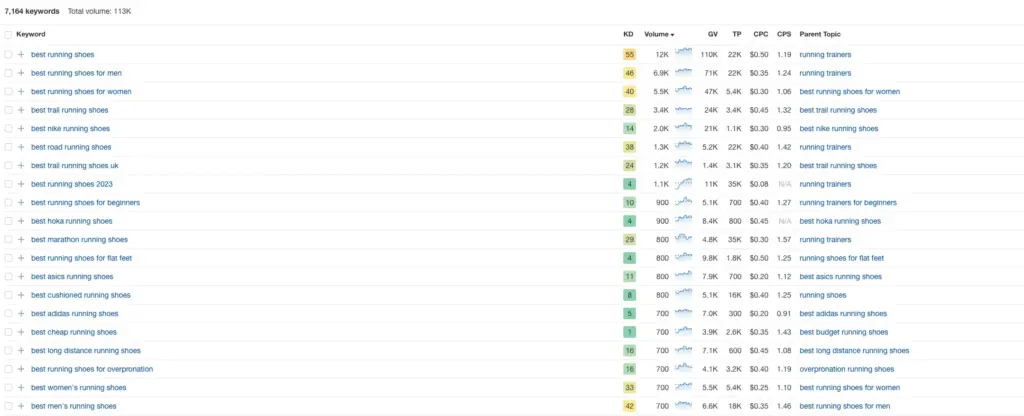This screenshot has height=416, width=1024.
Task: Expand best running shoes for women with plus
Action: pos(21,91)
